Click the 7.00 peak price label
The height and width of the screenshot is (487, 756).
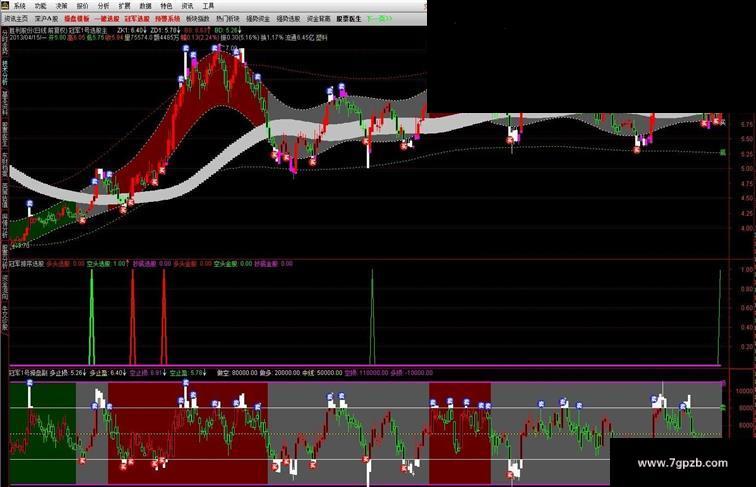click(230, 48)
